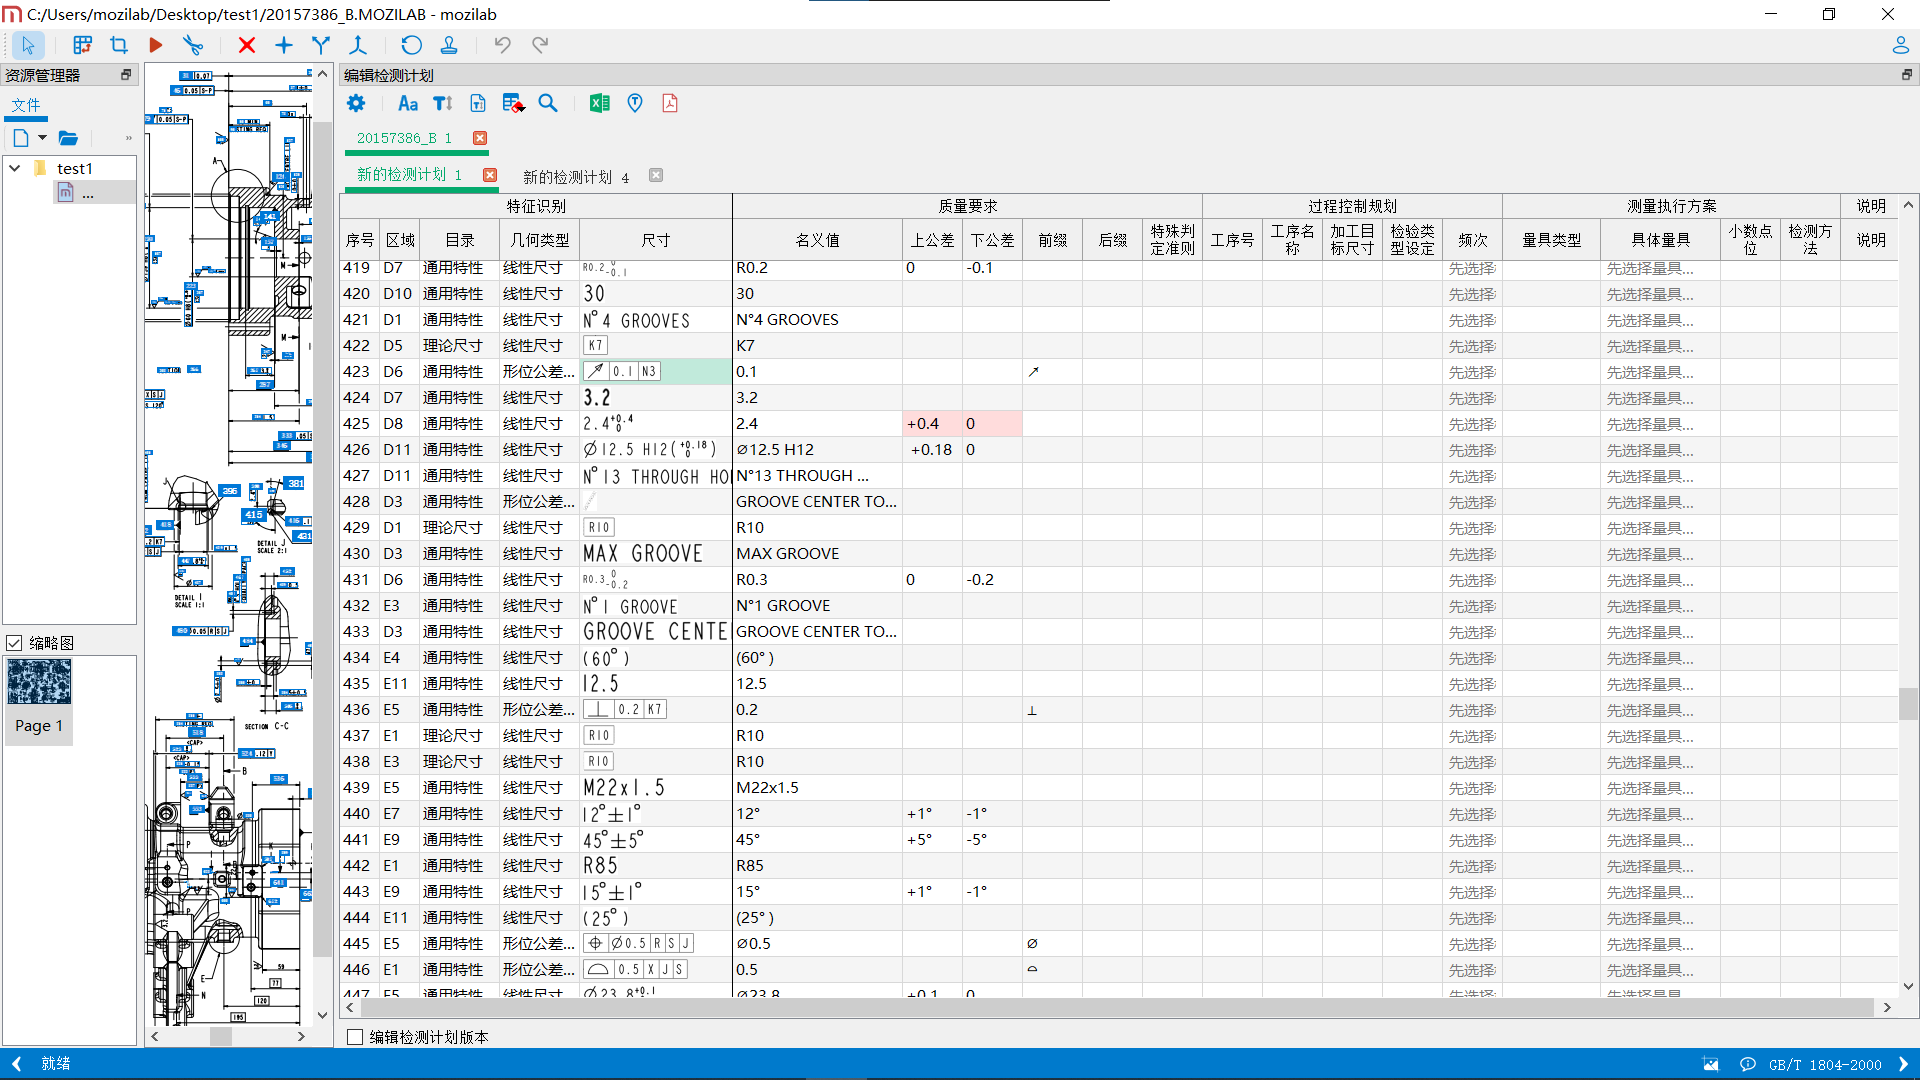The height and width of the screenshot is (1080, 1920).
Task: Select the pointer arrow tool
Action: 28,45
